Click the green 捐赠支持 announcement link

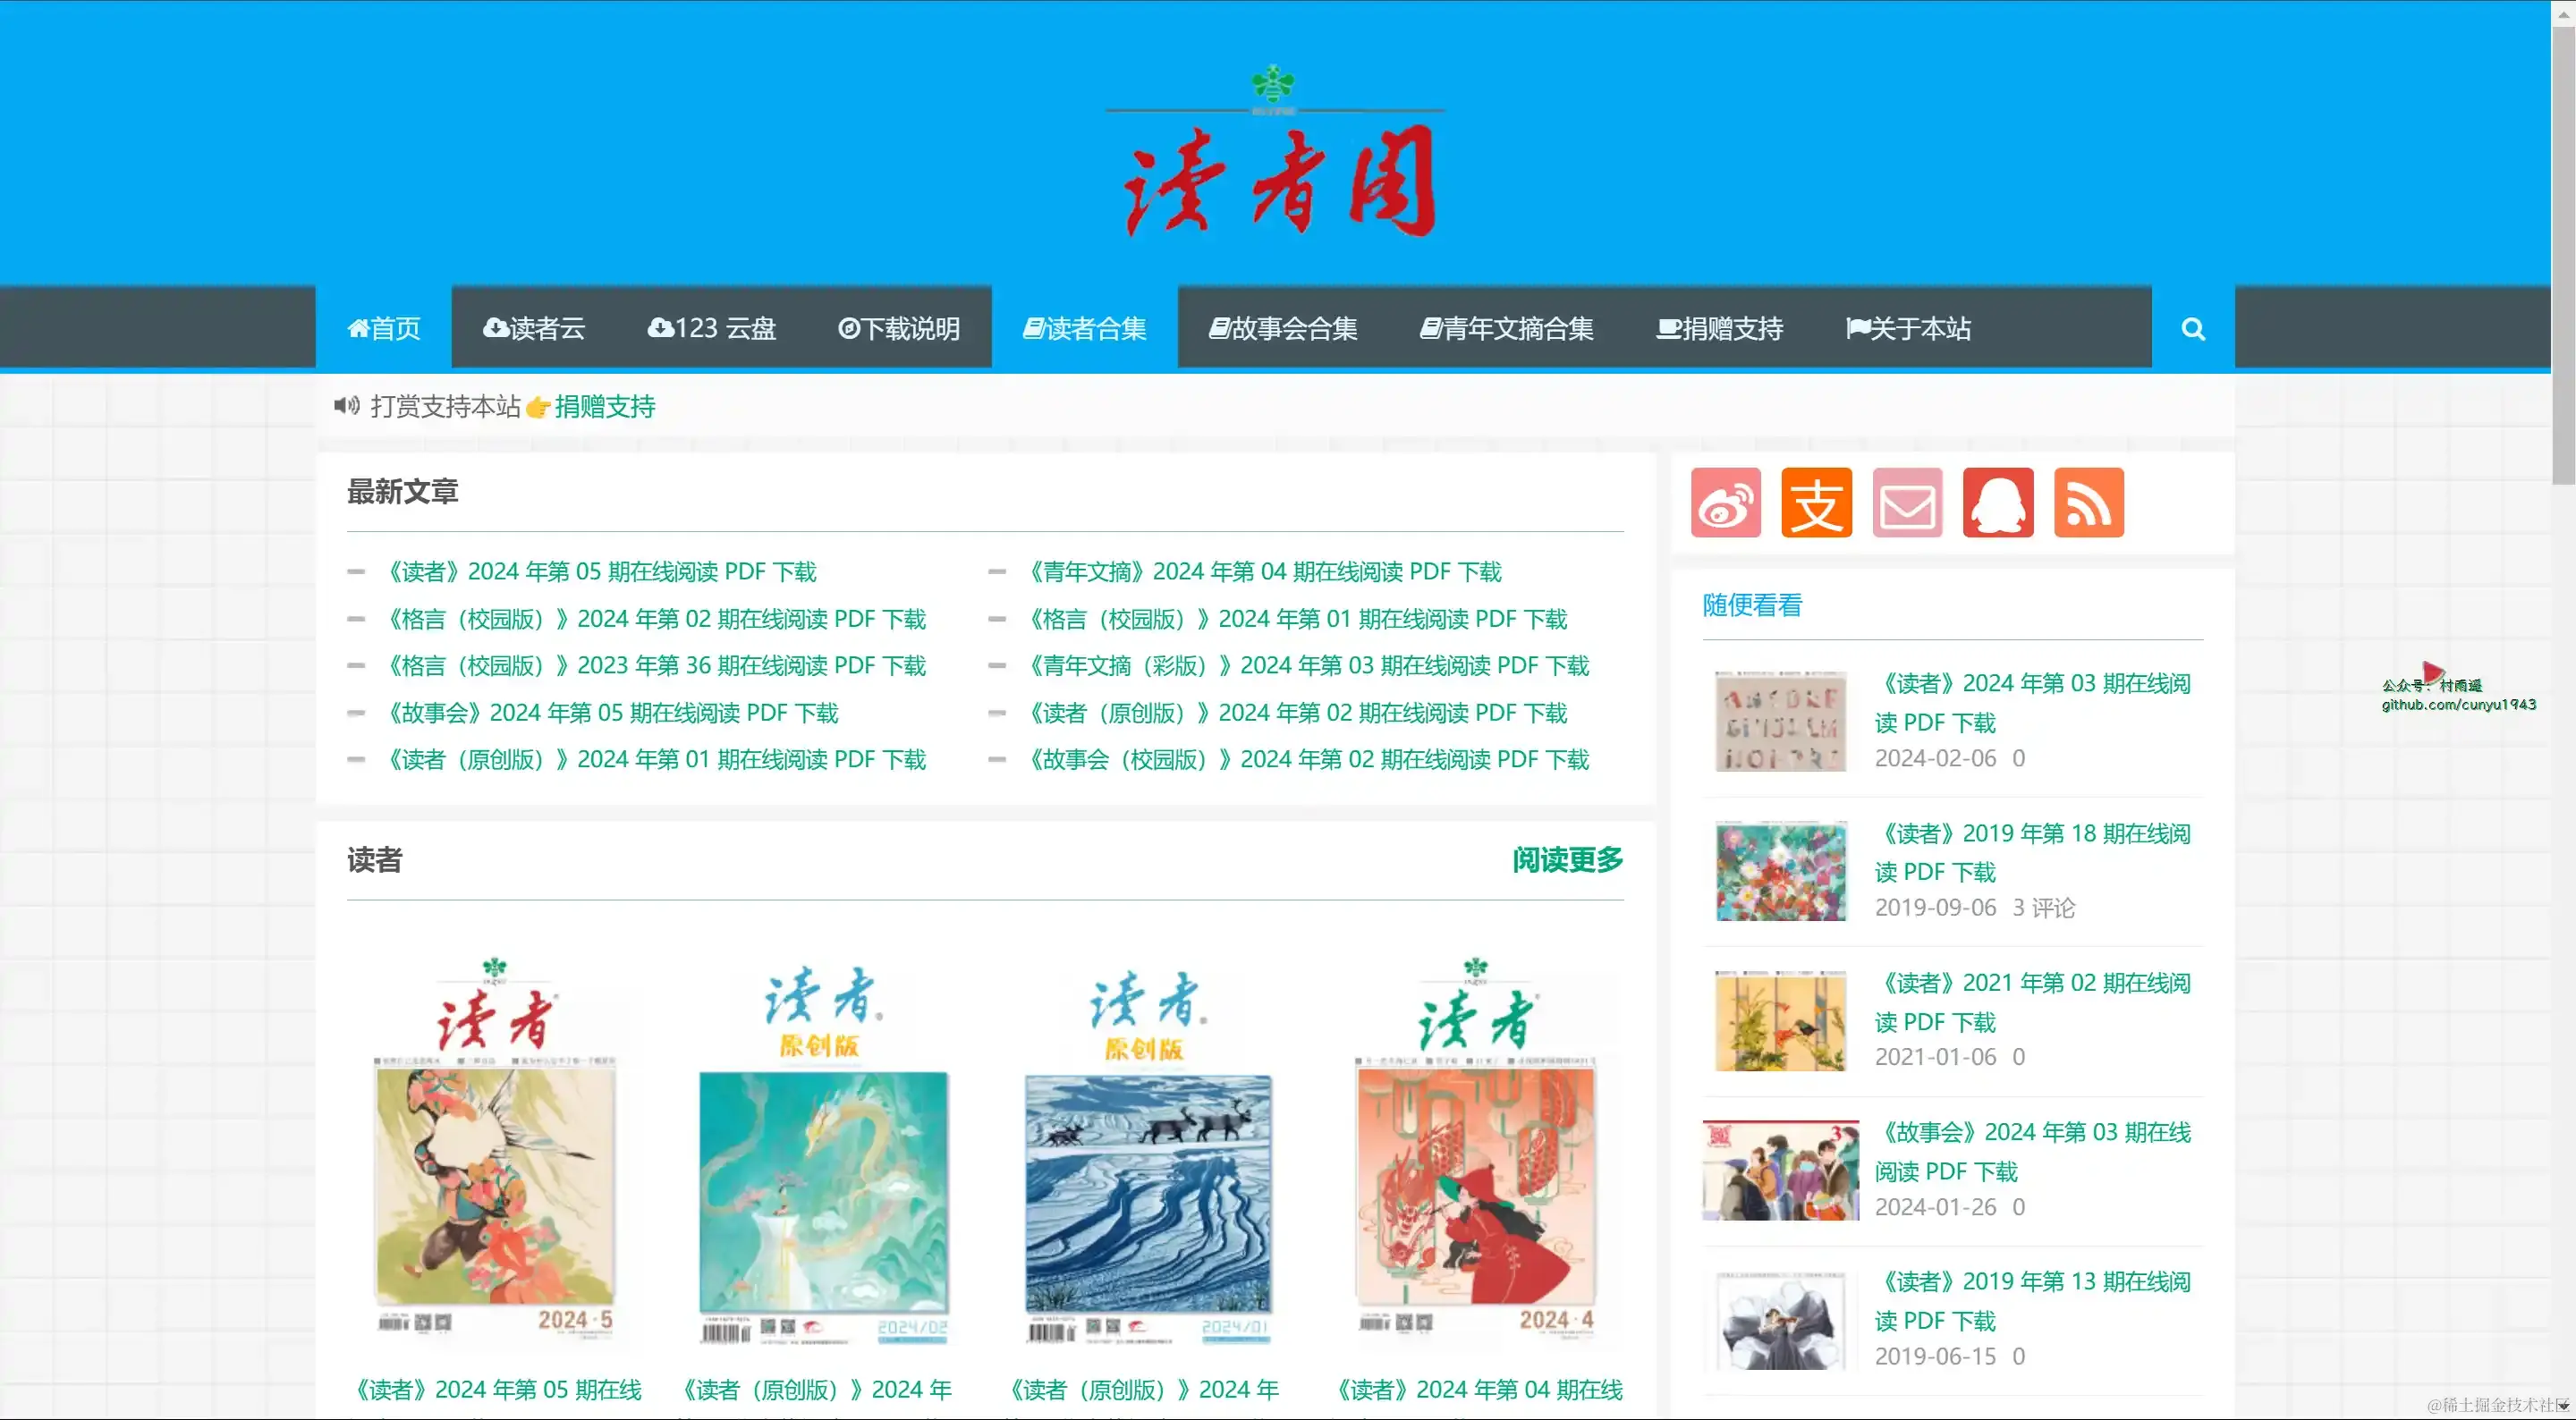[605, 407]
